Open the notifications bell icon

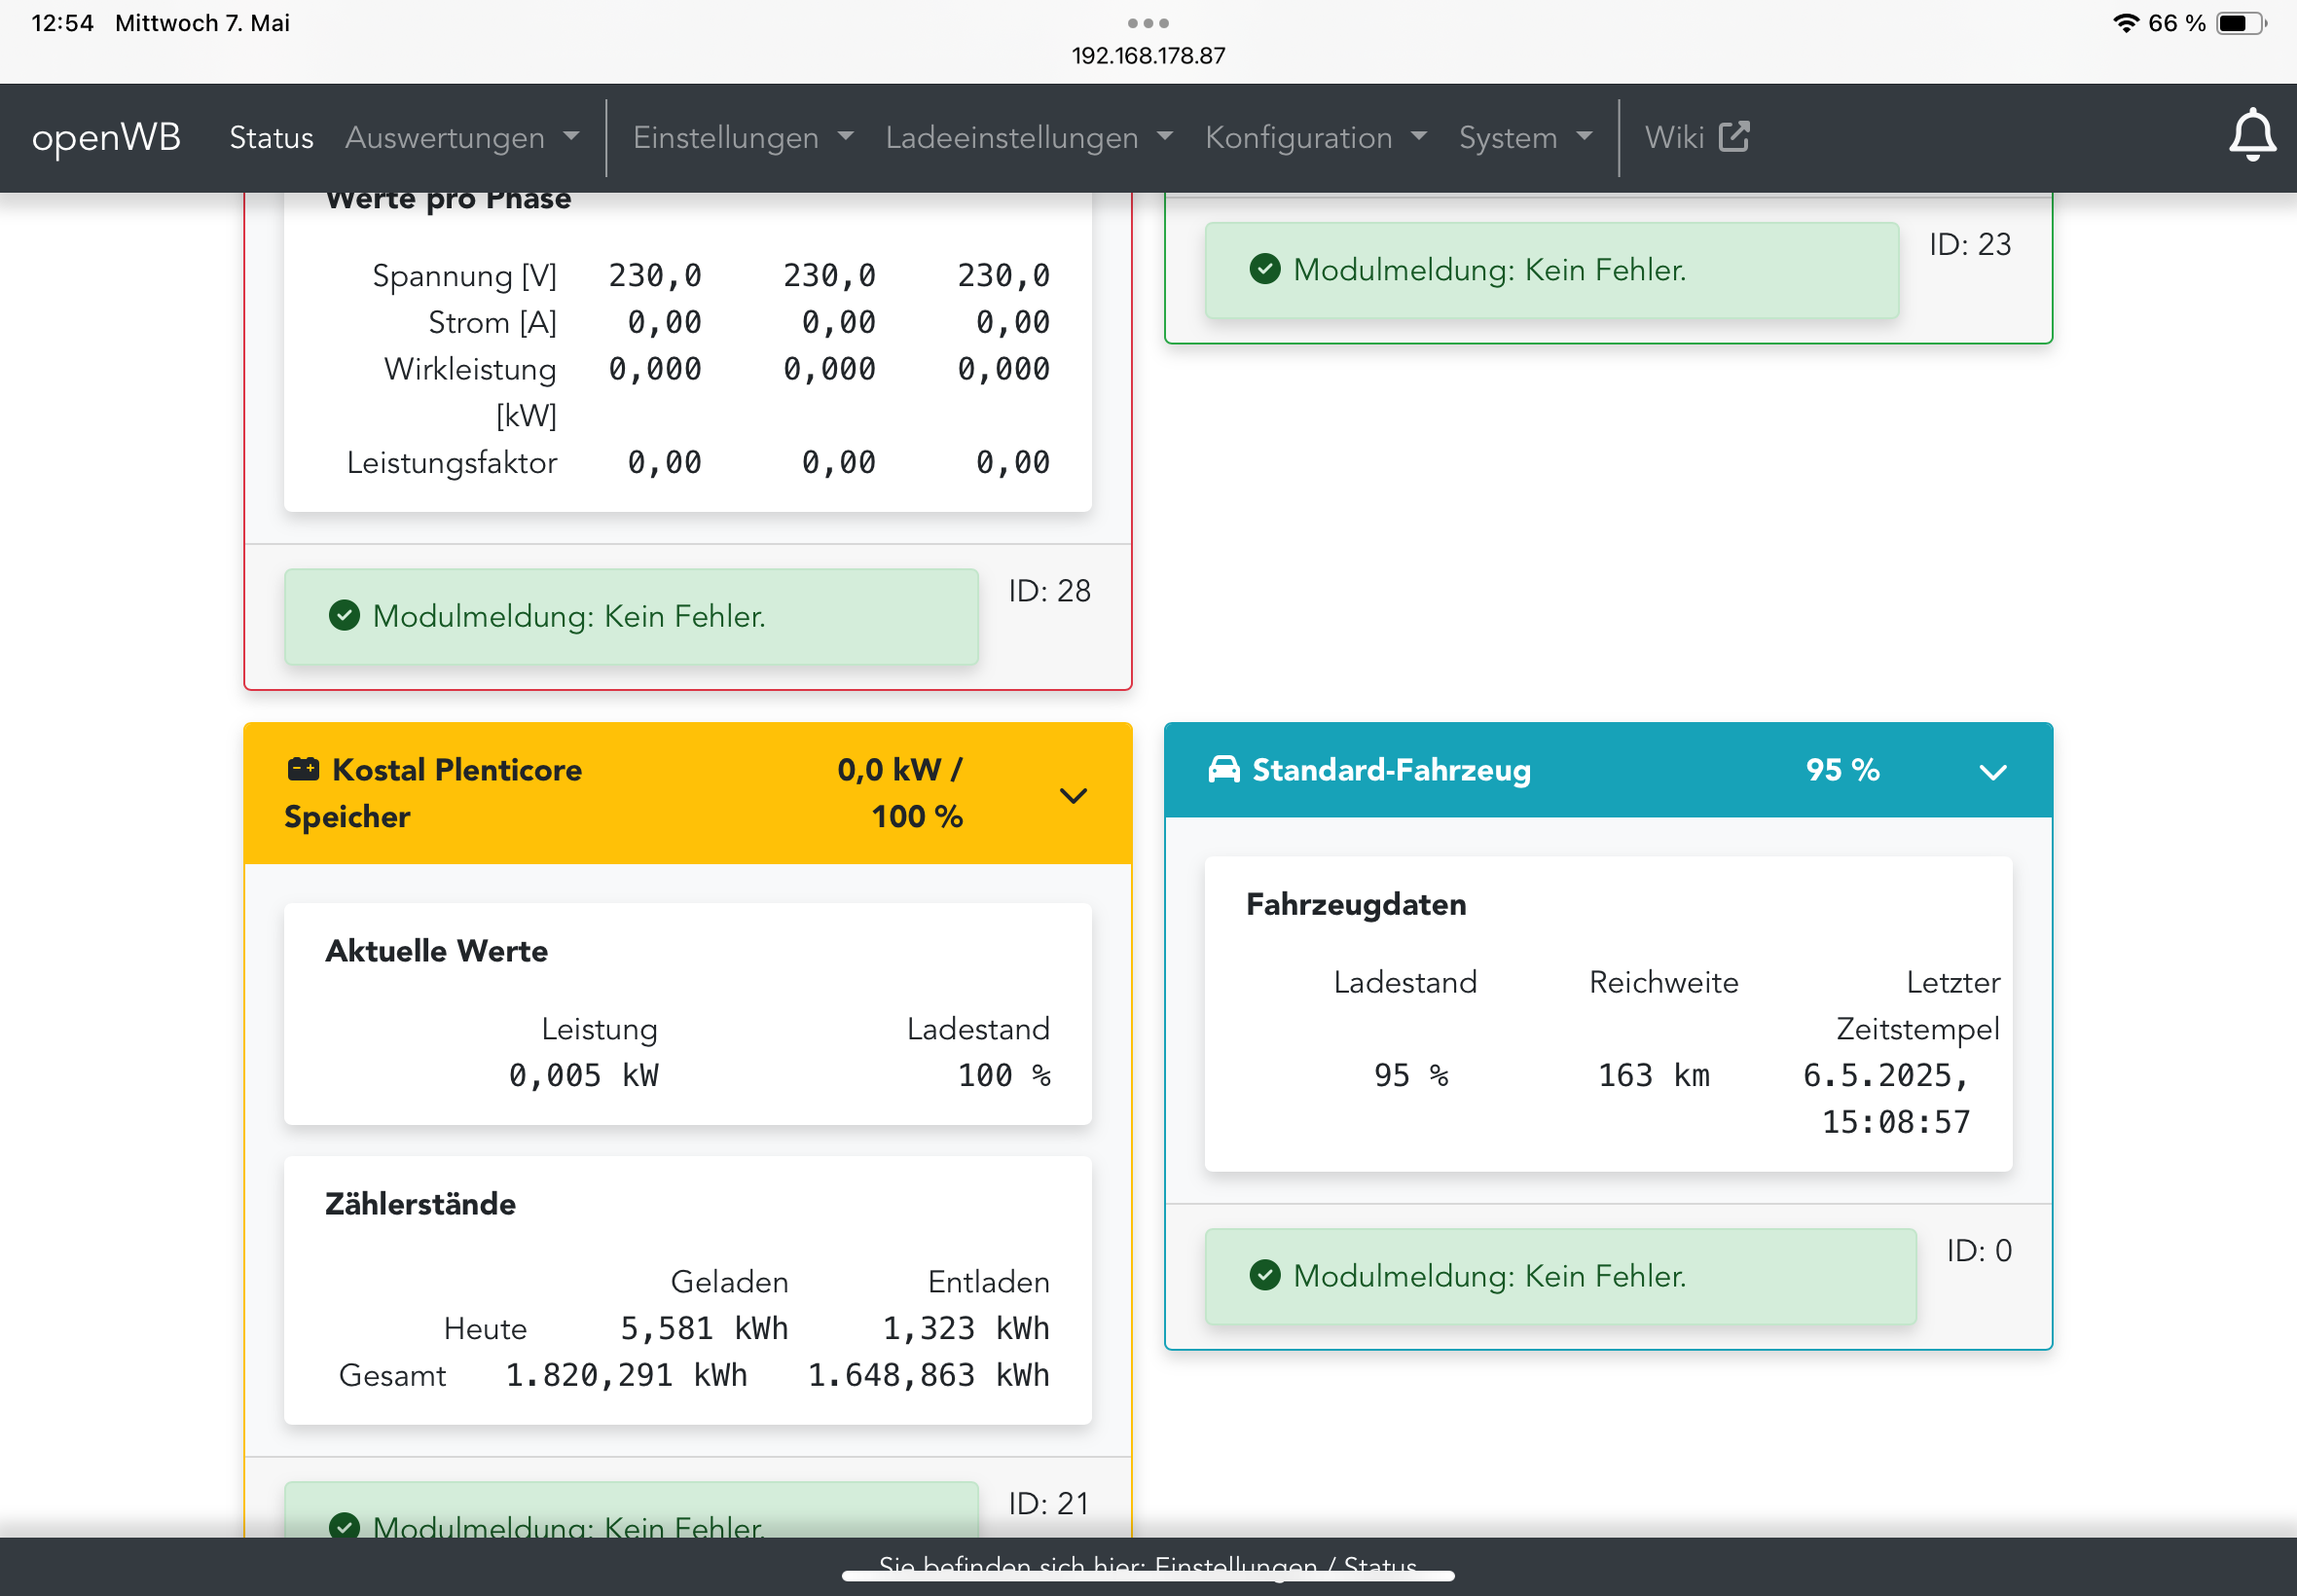click(x=2251, y=136)
